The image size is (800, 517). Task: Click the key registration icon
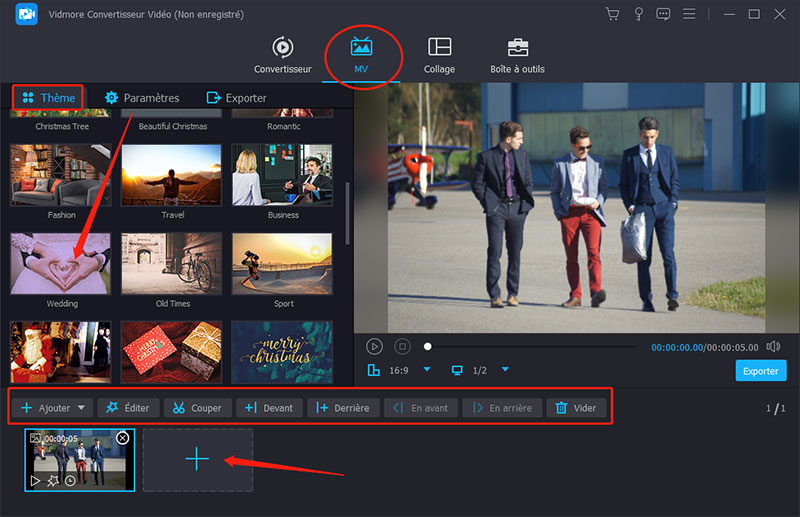(638, 14)
